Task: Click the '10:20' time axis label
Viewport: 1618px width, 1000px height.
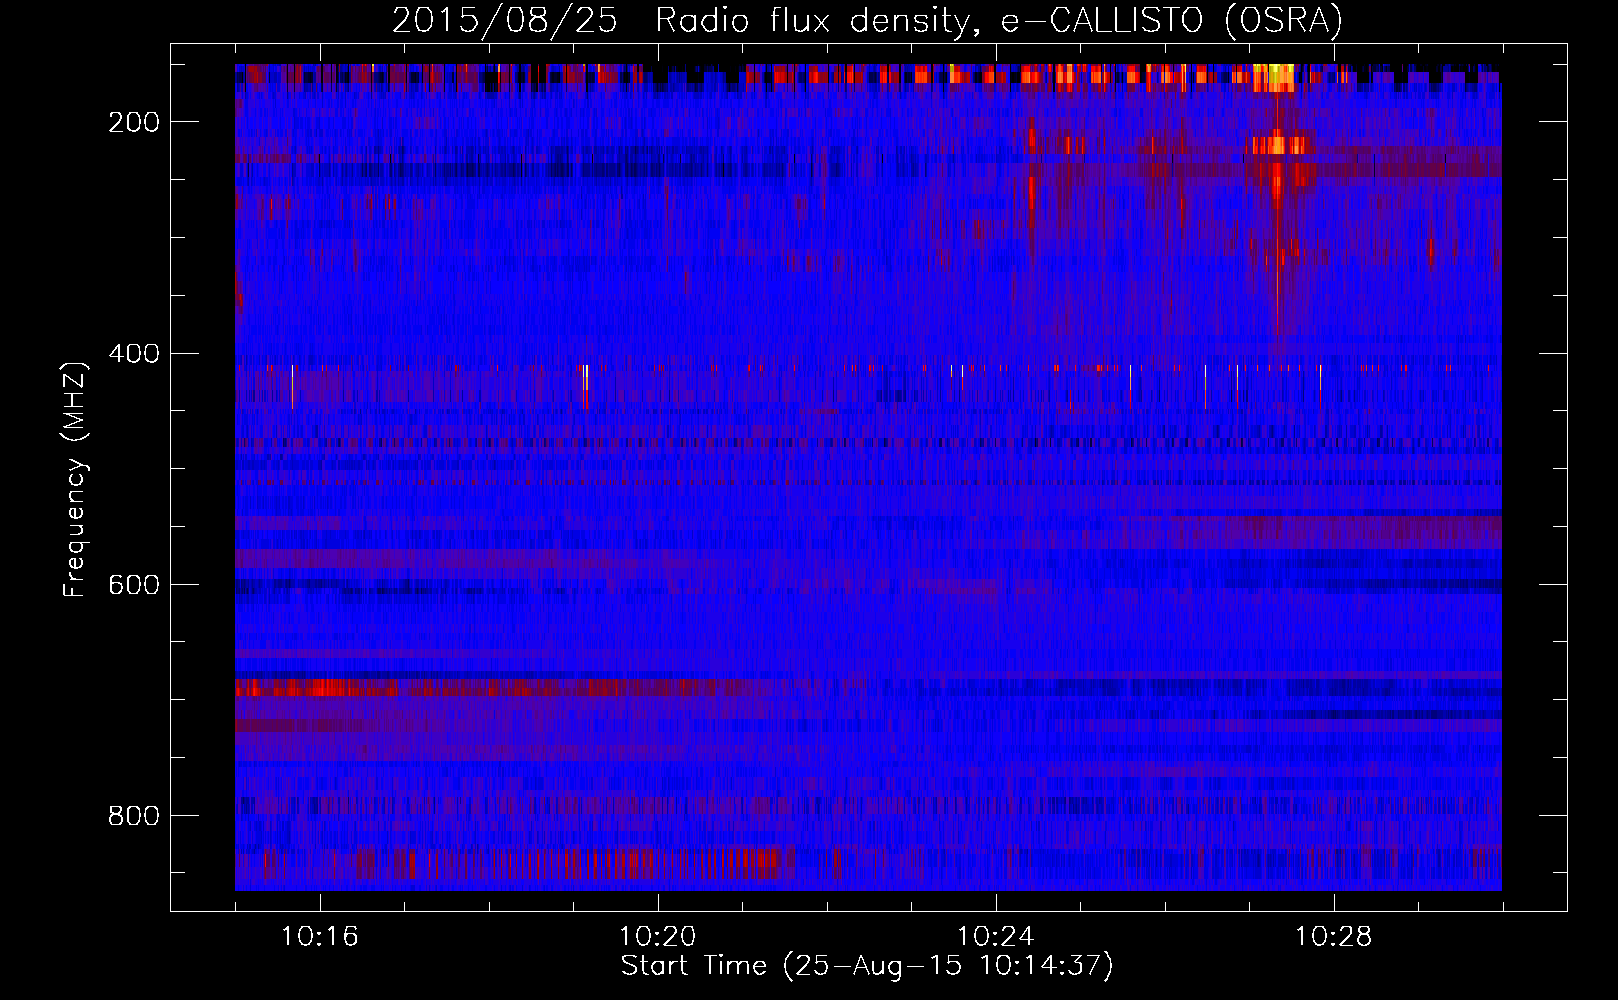Action: click(x=658, y=937)
